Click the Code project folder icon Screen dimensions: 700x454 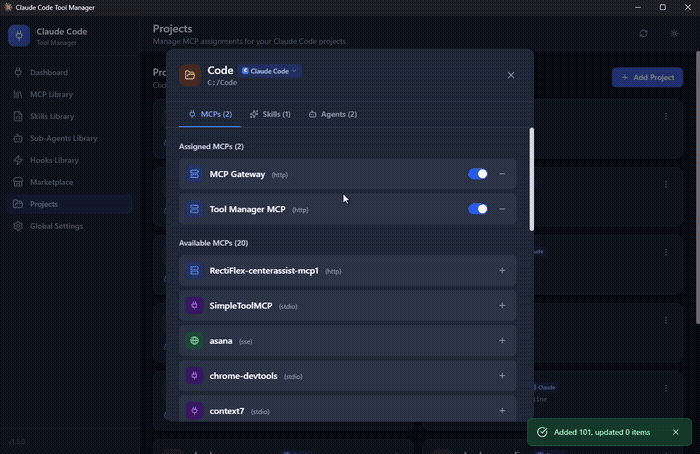tap(190, 75)
